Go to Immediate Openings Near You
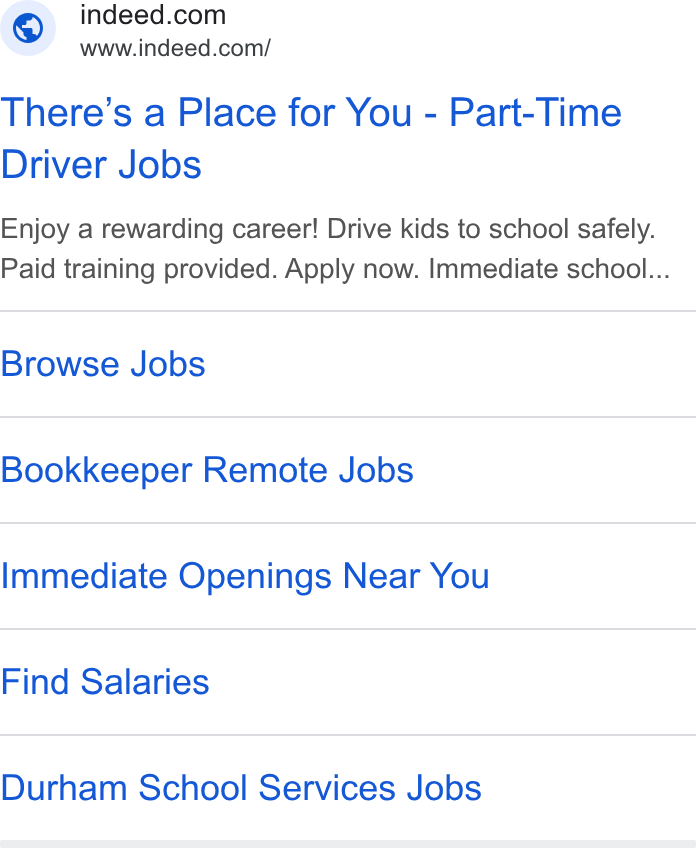The height and width of the screenshot is (848, 696). [245, 576]
